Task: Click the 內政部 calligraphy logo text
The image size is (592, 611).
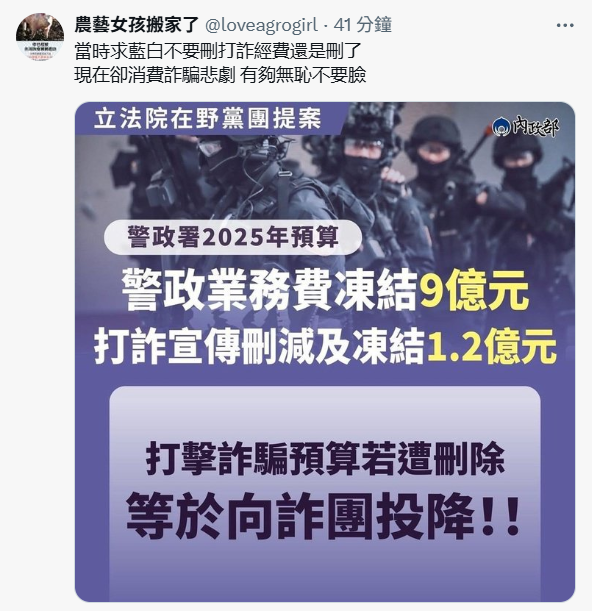Action: pyautogui.click(x=535, y=127)
